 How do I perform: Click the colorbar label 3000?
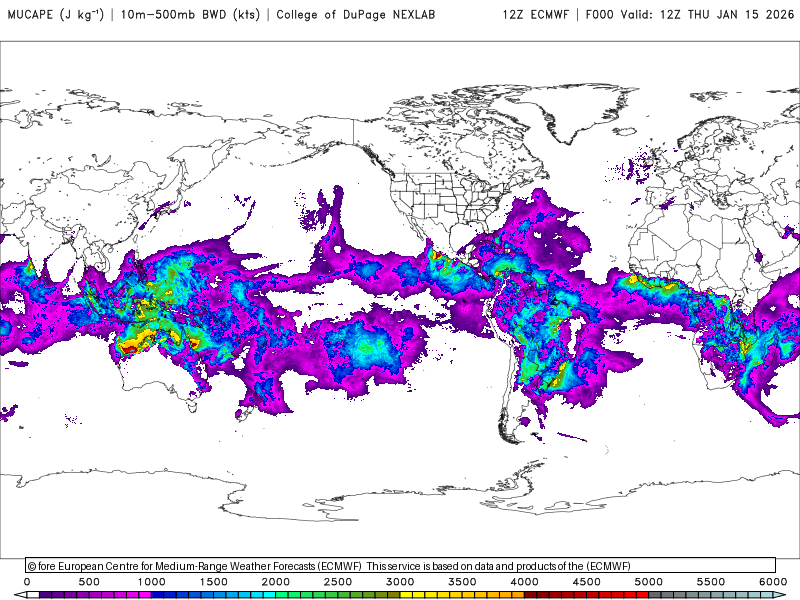pos(400,582)
